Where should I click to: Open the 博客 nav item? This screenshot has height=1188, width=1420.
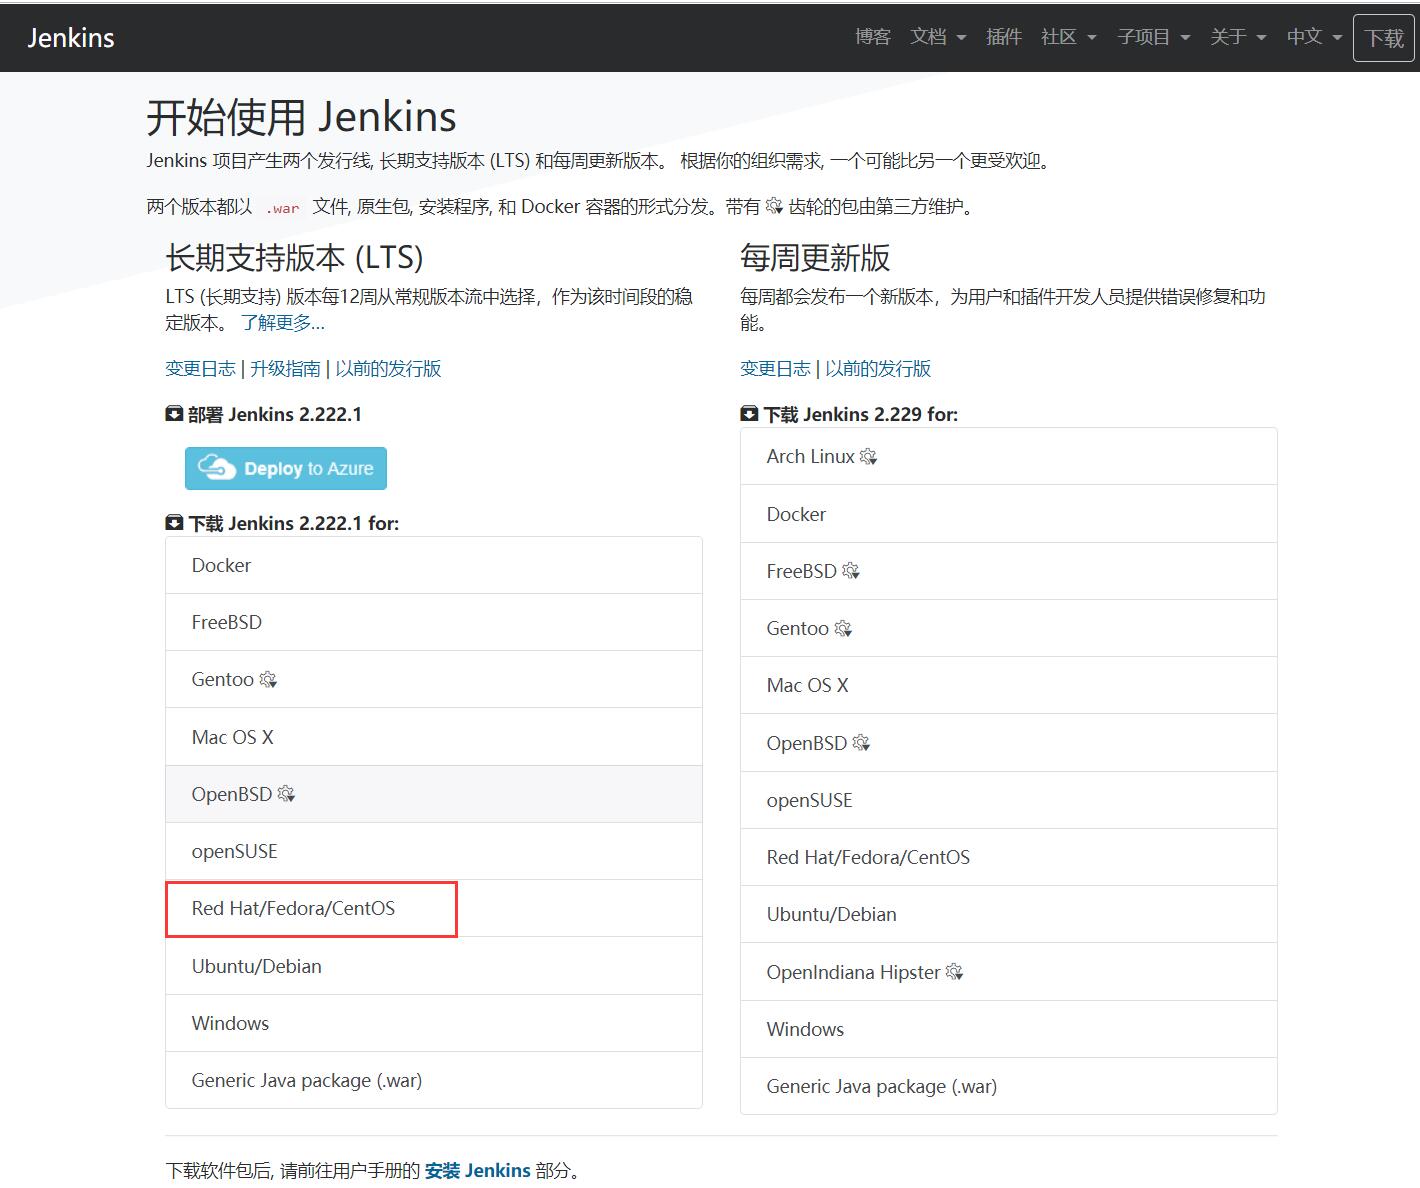(872, 37)
